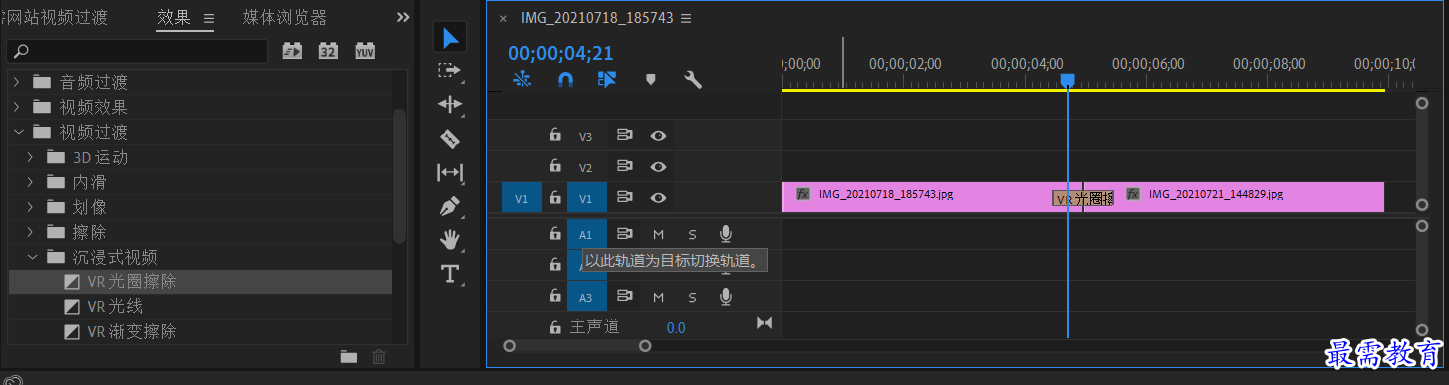Hide V3 track output eye
1449x385 pixels.
coord(659,136)
